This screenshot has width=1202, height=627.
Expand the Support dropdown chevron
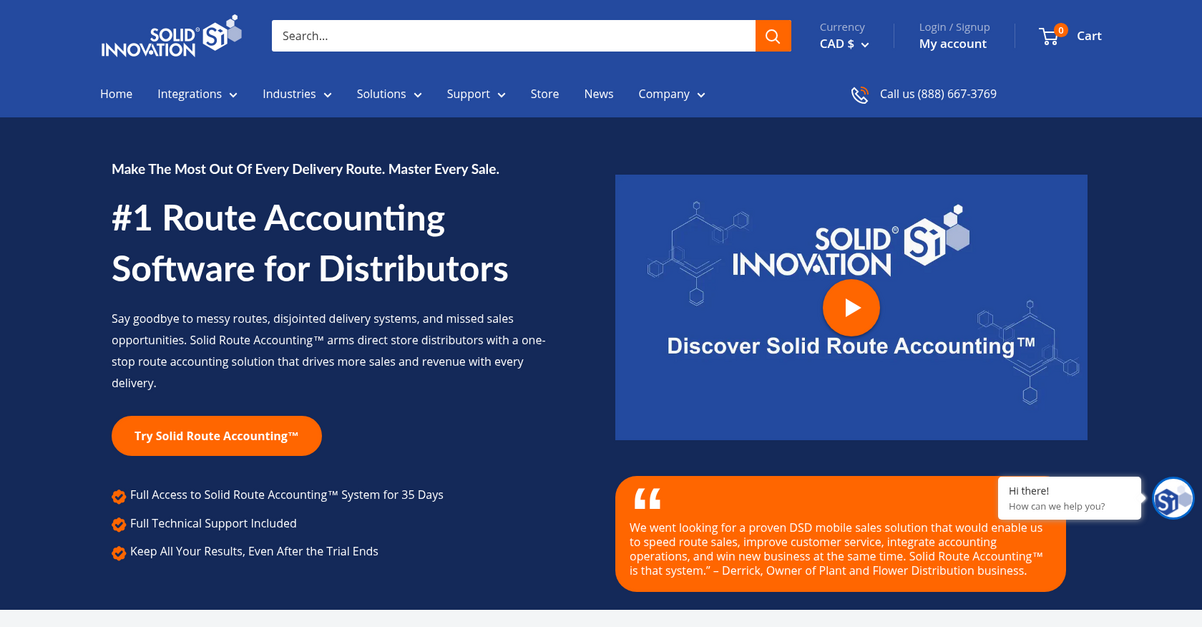tap(501, 95)
